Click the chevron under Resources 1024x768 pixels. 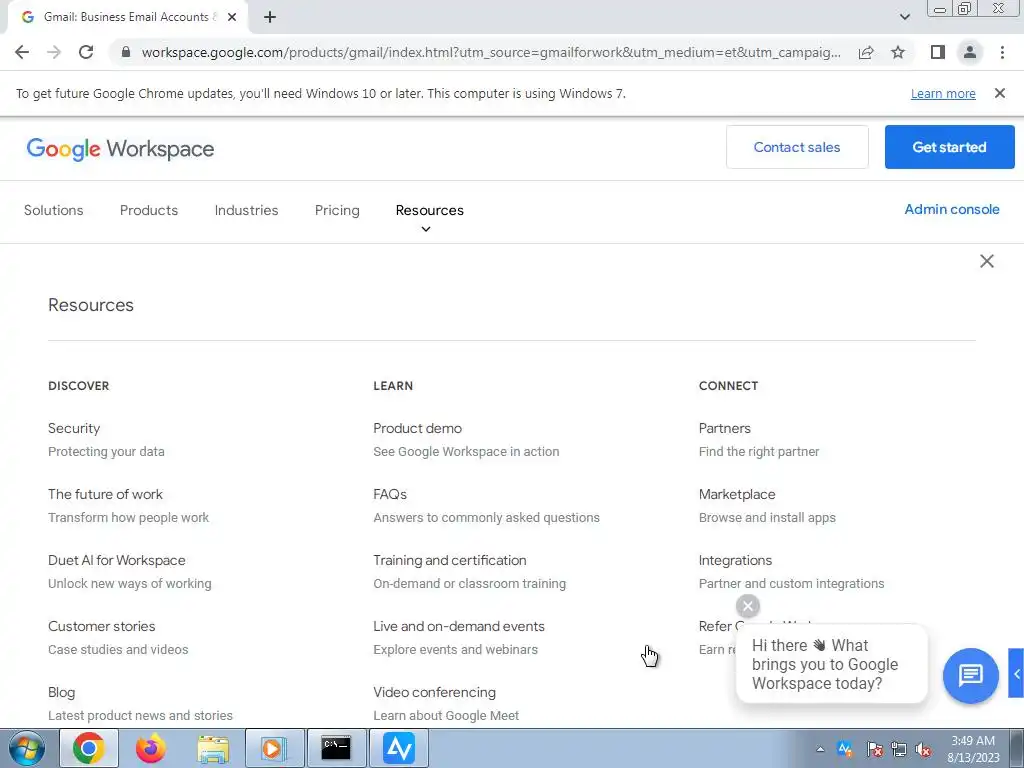click(426, 229)
